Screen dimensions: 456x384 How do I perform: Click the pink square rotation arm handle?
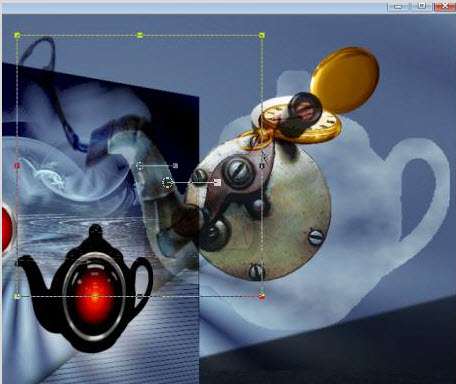pyautogui.click(x=217, y=182)
